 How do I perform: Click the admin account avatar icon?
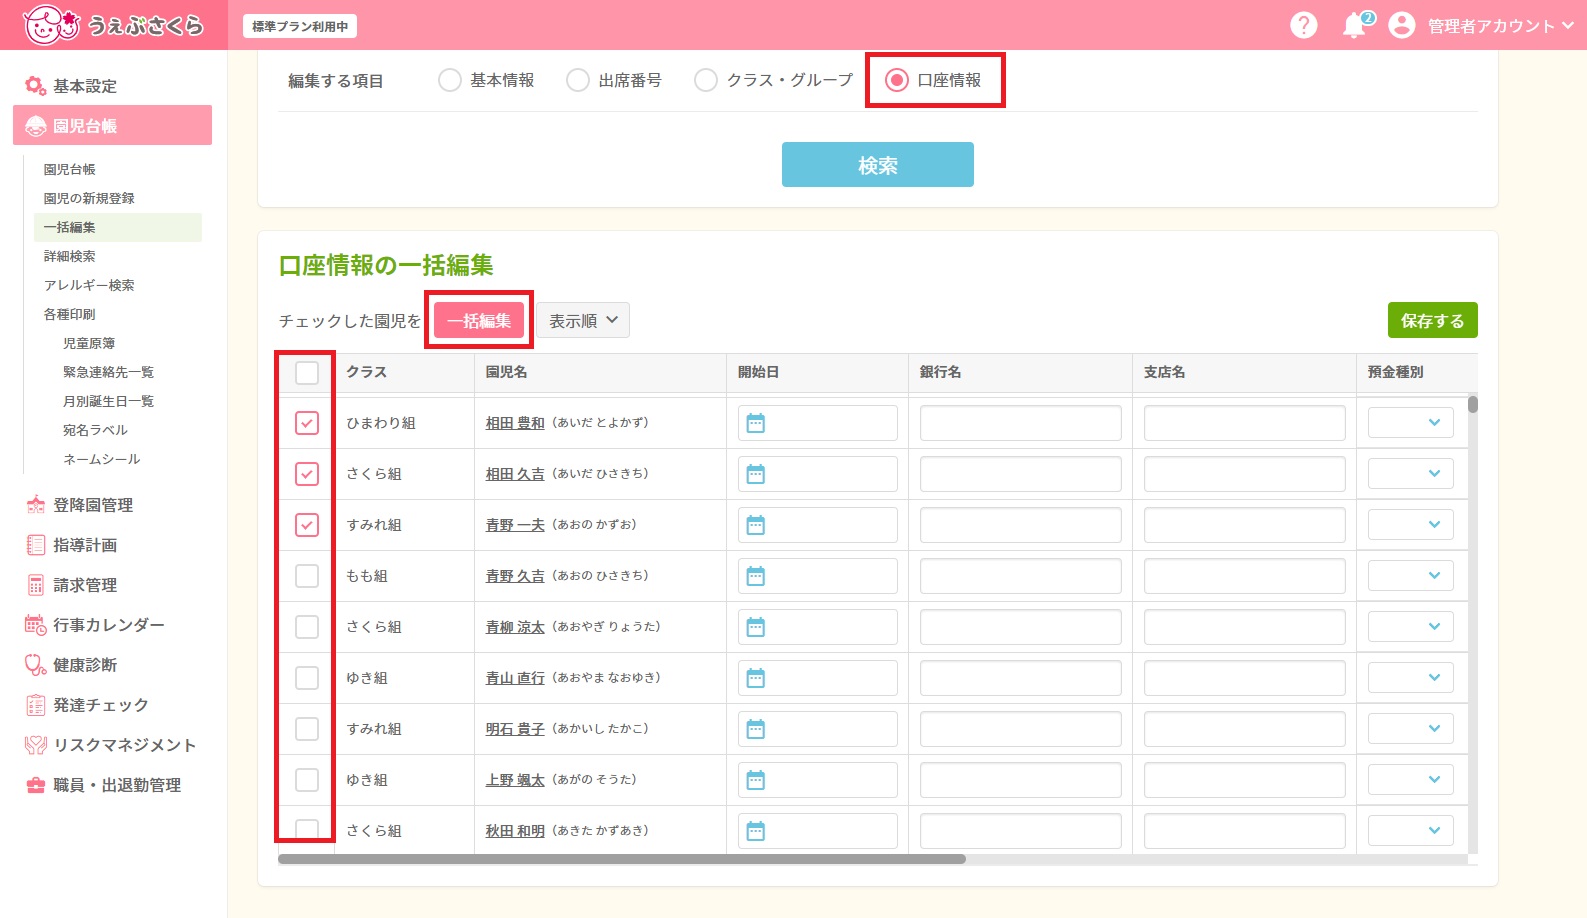coord(1402,25)
